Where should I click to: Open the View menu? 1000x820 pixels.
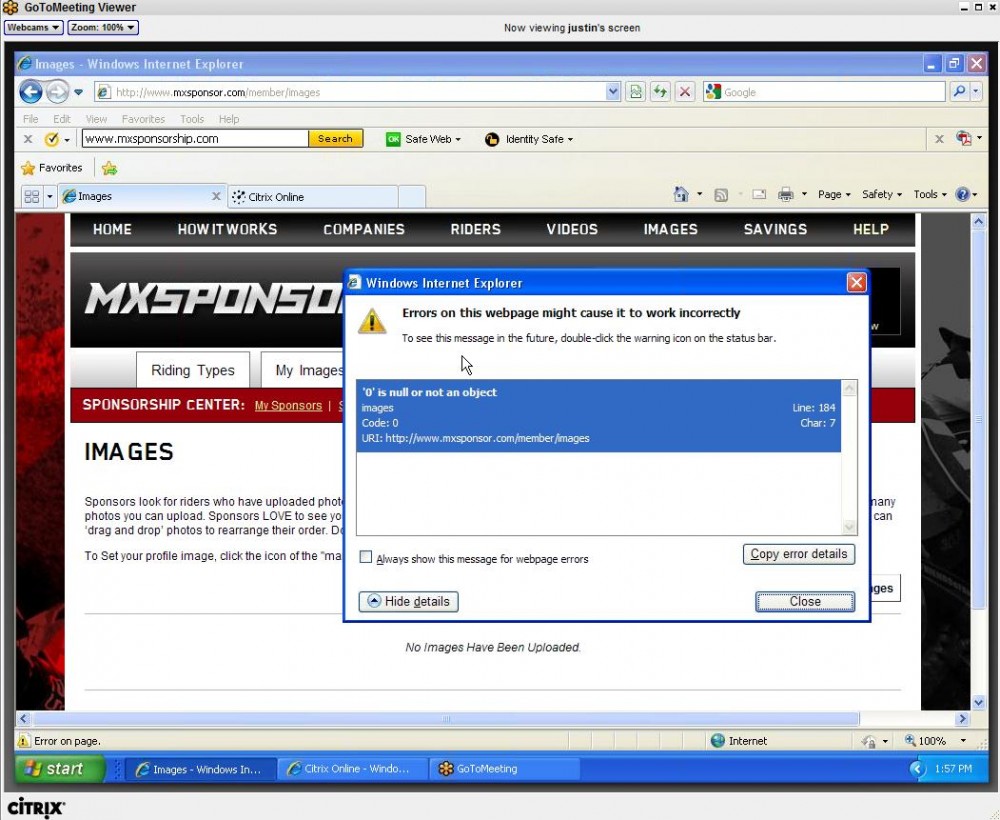coord(96,119)
